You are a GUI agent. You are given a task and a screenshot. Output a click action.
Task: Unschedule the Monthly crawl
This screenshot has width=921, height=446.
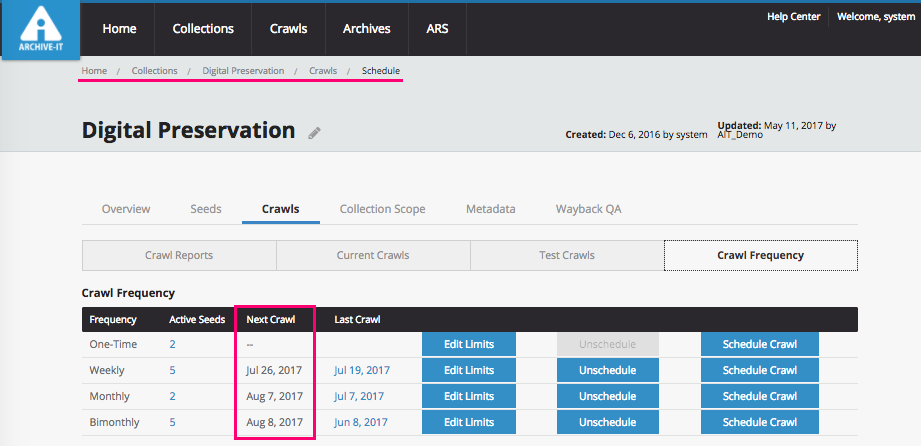[x=607, y=396]
